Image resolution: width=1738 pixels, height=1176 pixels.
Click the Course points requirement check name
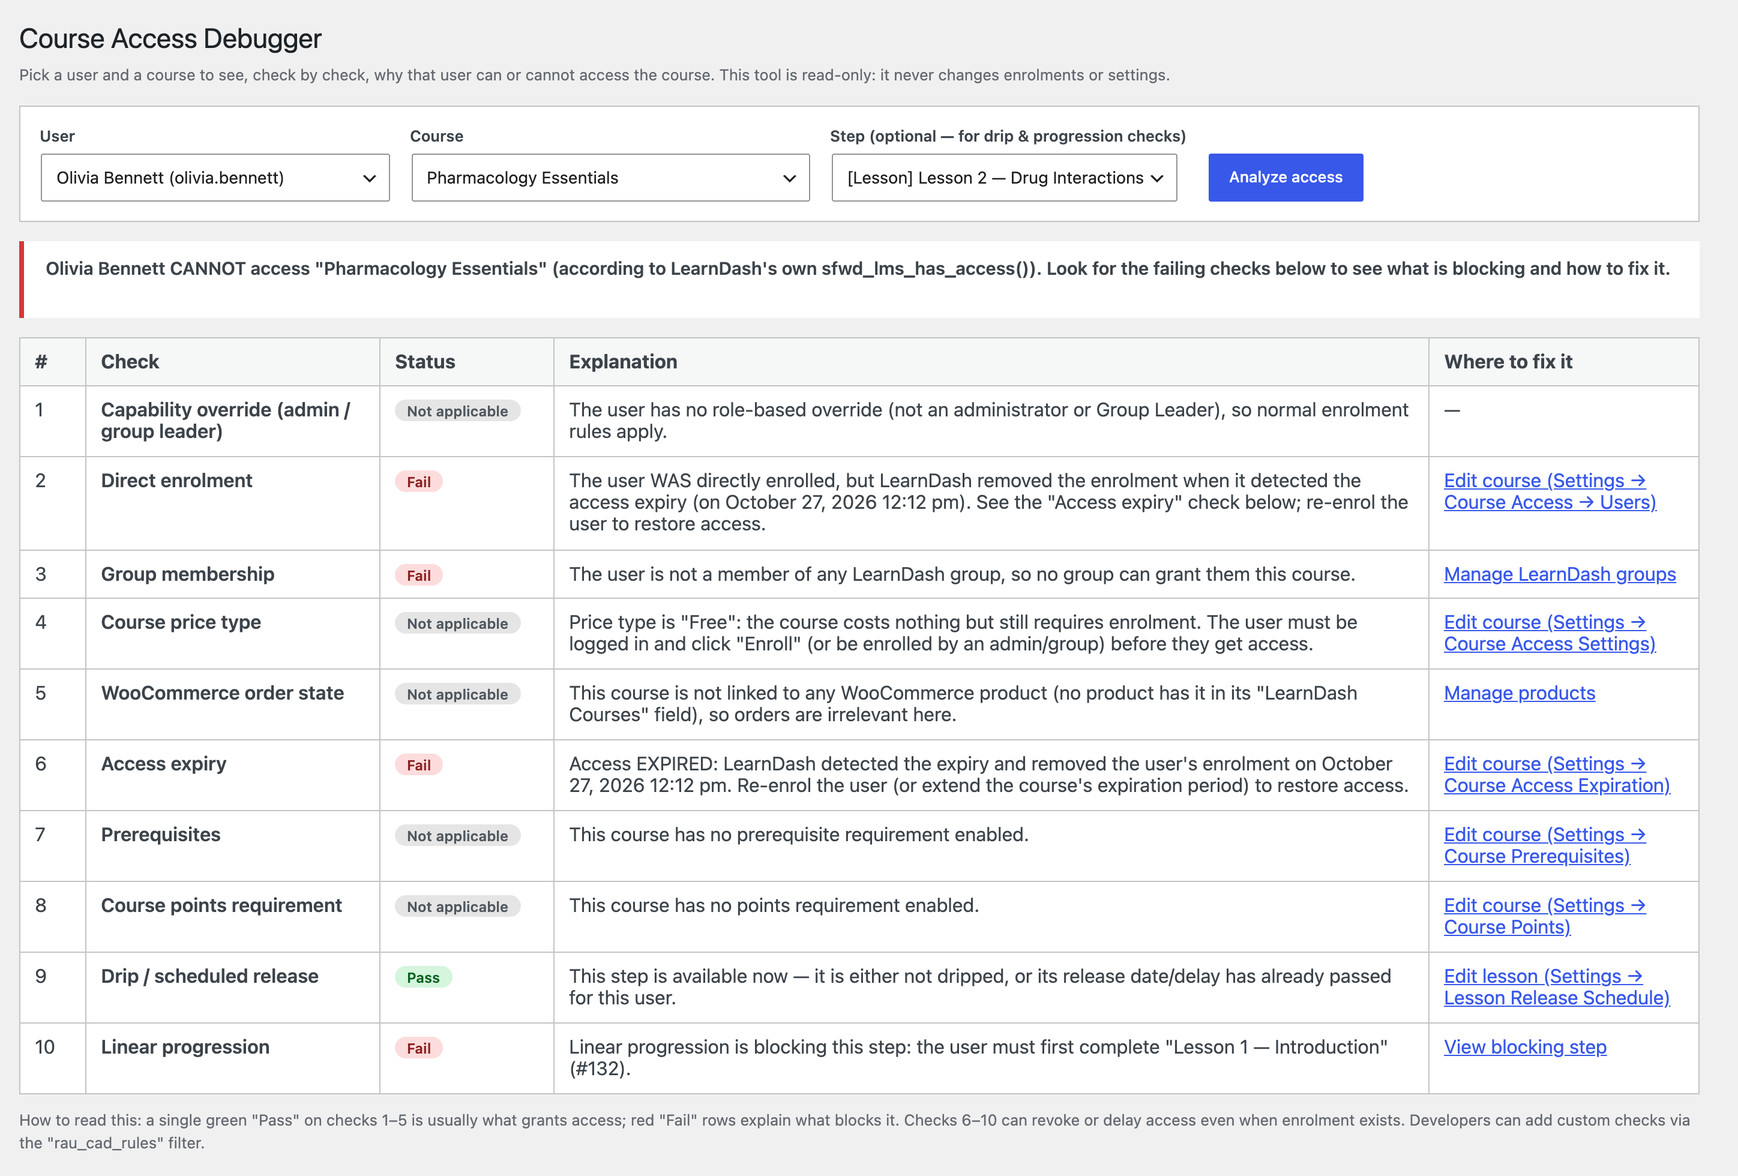(x=221, y=906)
